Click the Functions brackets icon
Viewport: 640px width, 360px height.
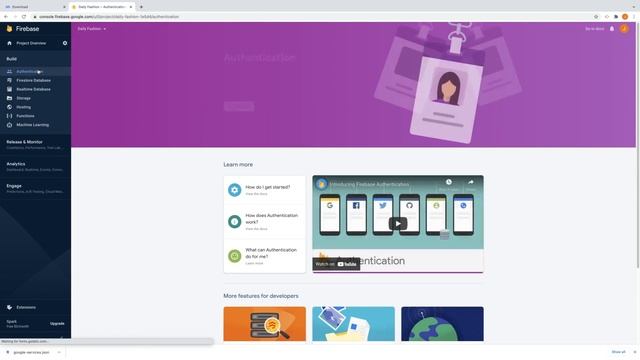[x=9, y=116]
